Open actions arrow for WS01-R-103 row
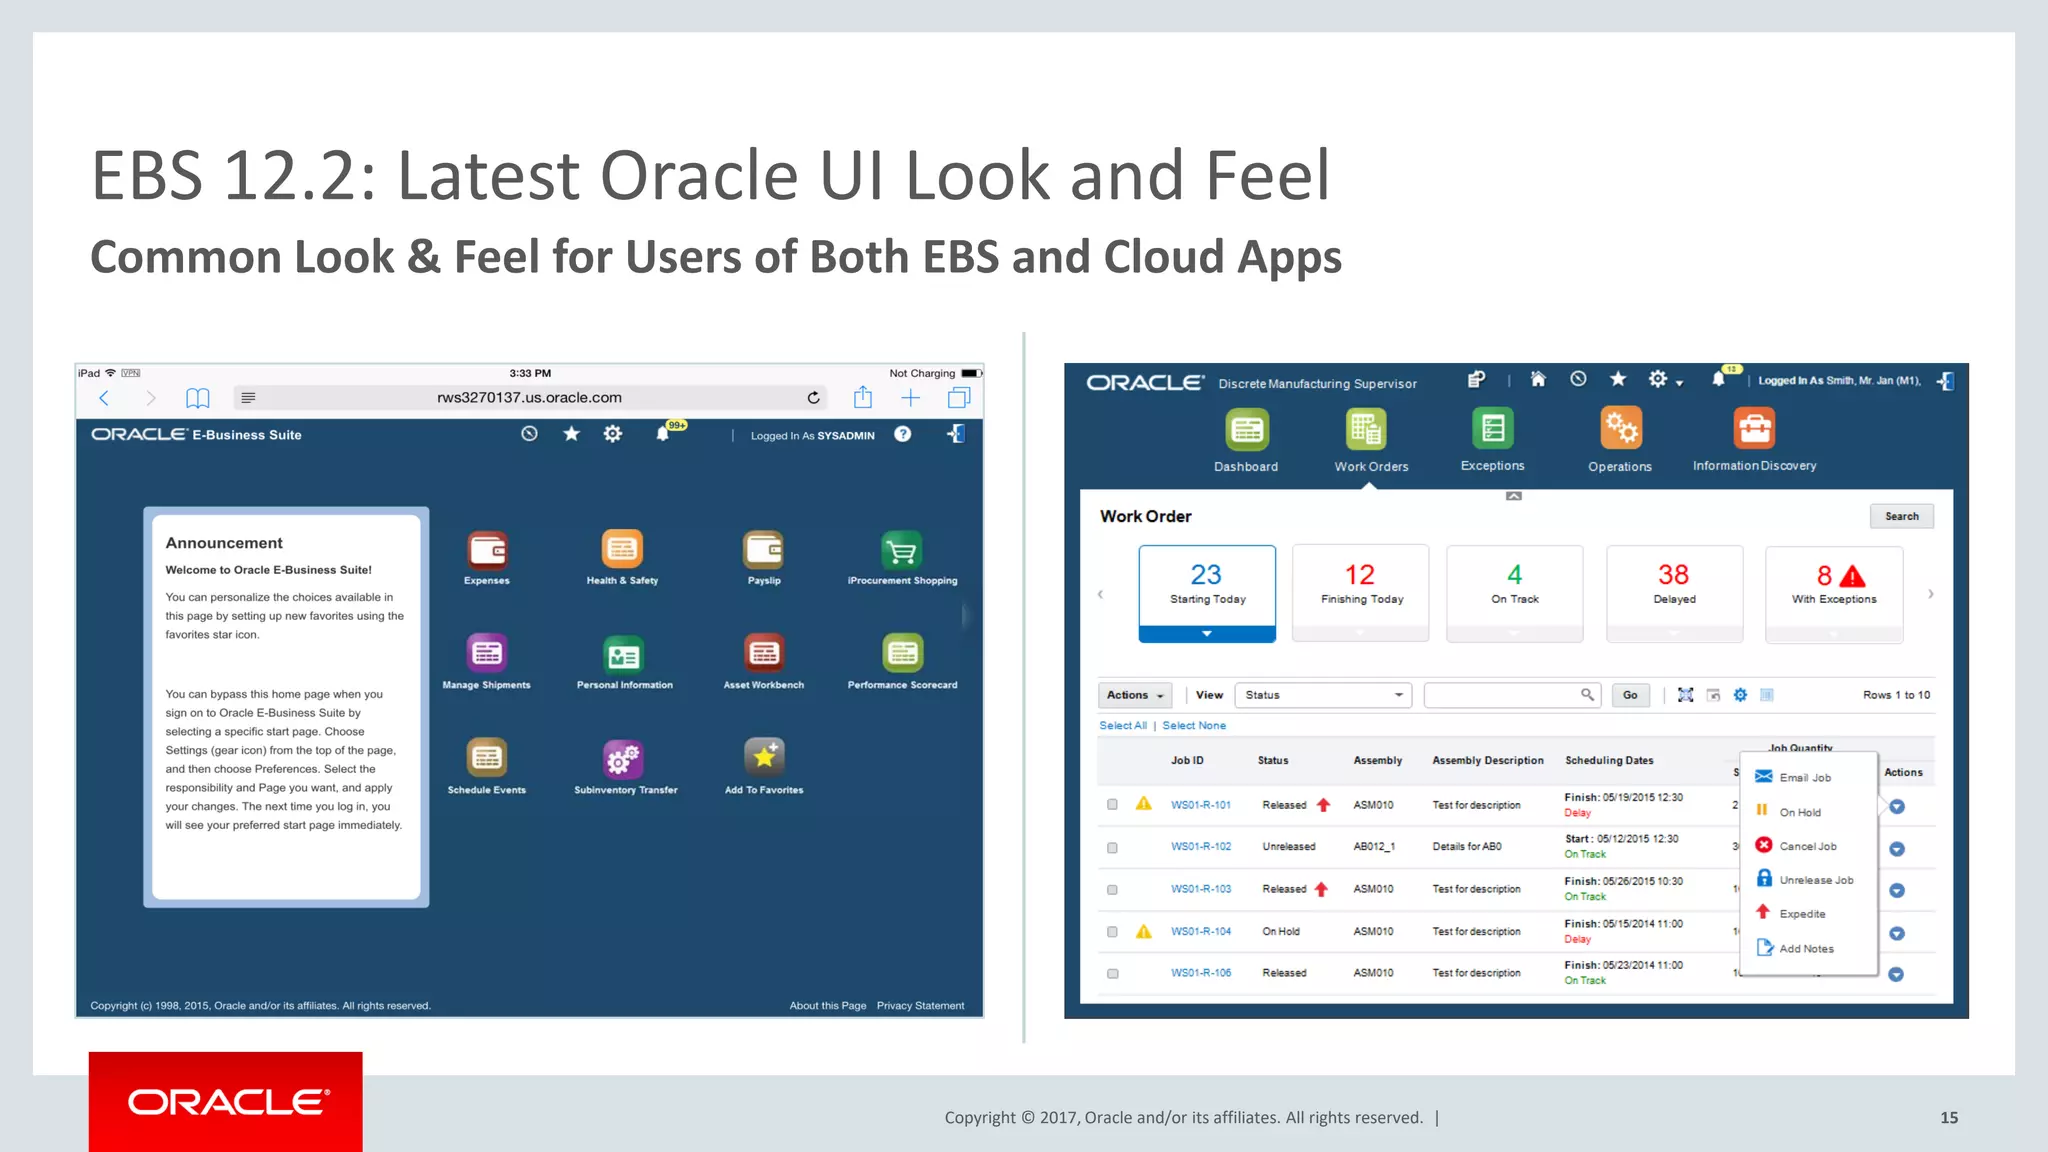This screenshot has width=2048, height=1152. click(1897, 891)
